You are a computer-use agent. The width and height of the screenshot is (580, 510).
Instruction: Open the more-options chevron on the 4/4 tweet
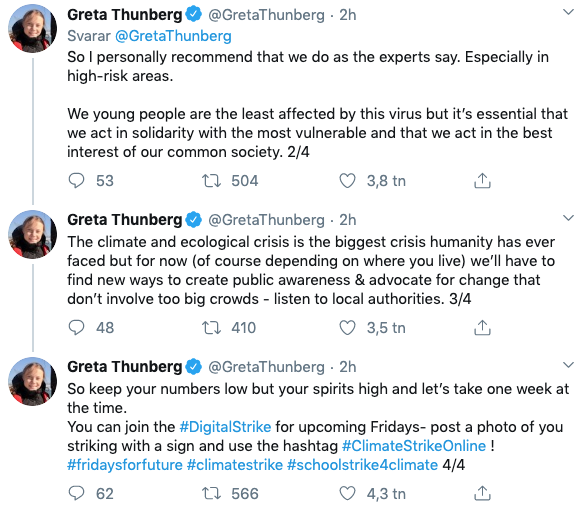coord(568,365)
